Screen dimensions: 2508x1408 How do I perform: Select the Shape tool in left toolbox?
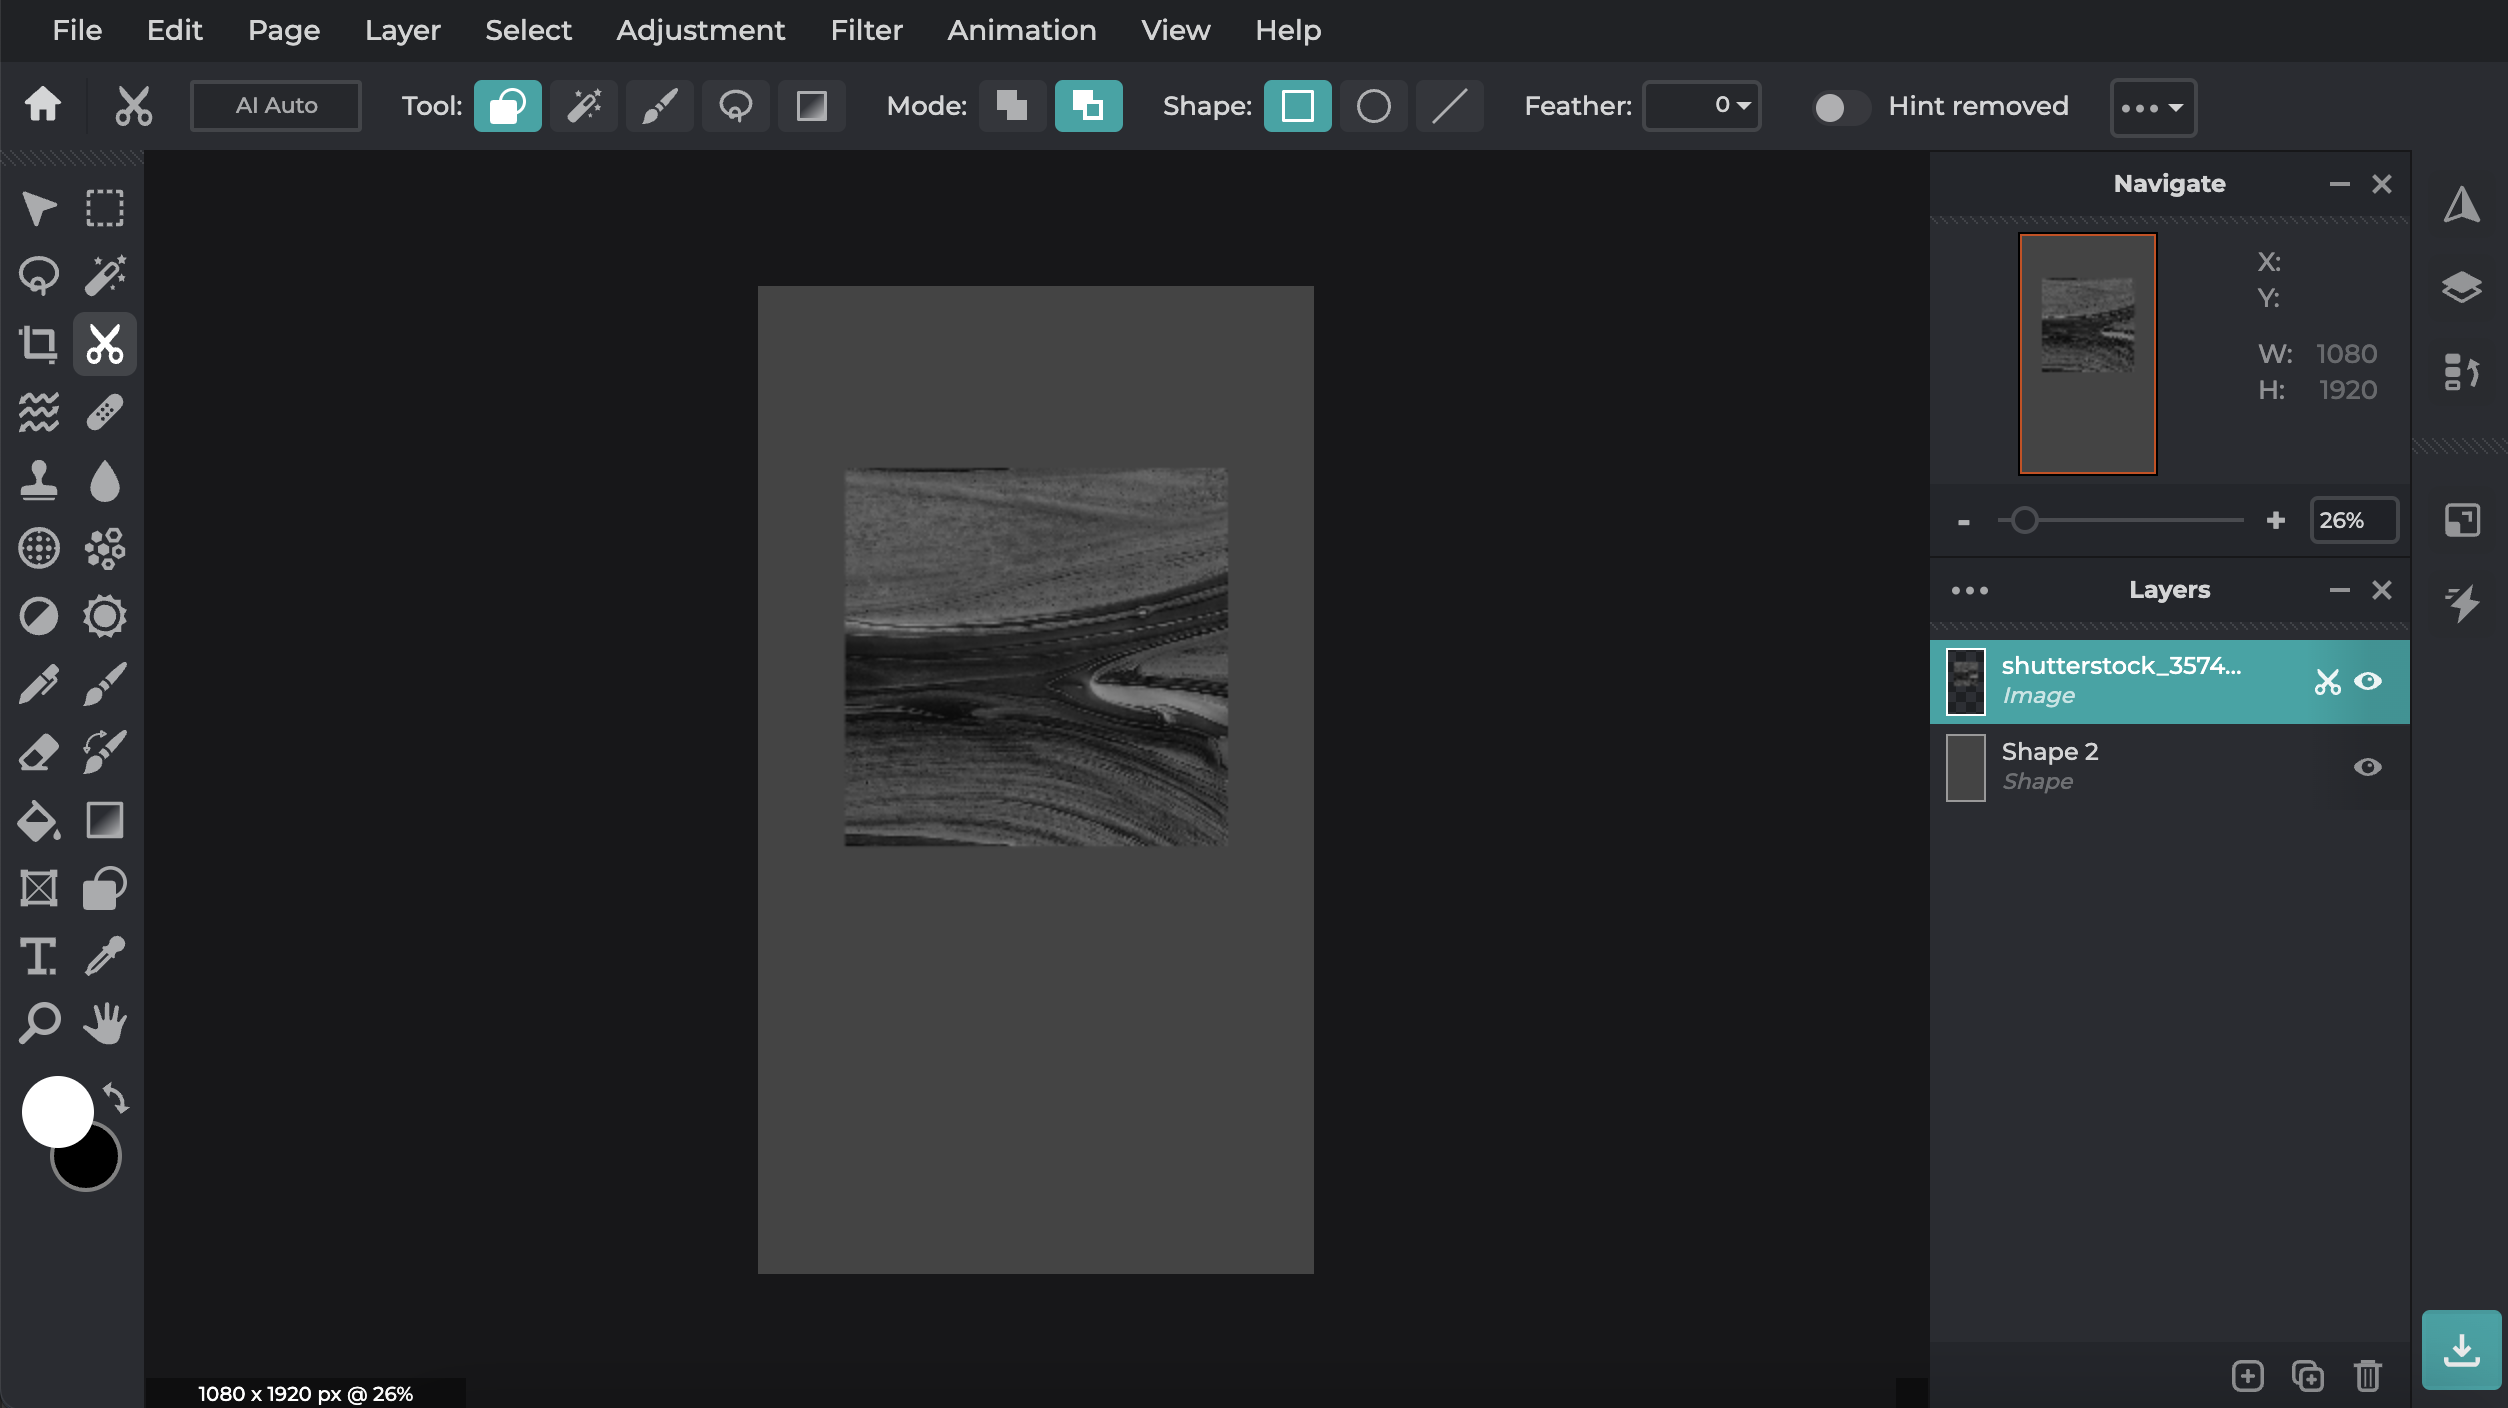[105, 888]
